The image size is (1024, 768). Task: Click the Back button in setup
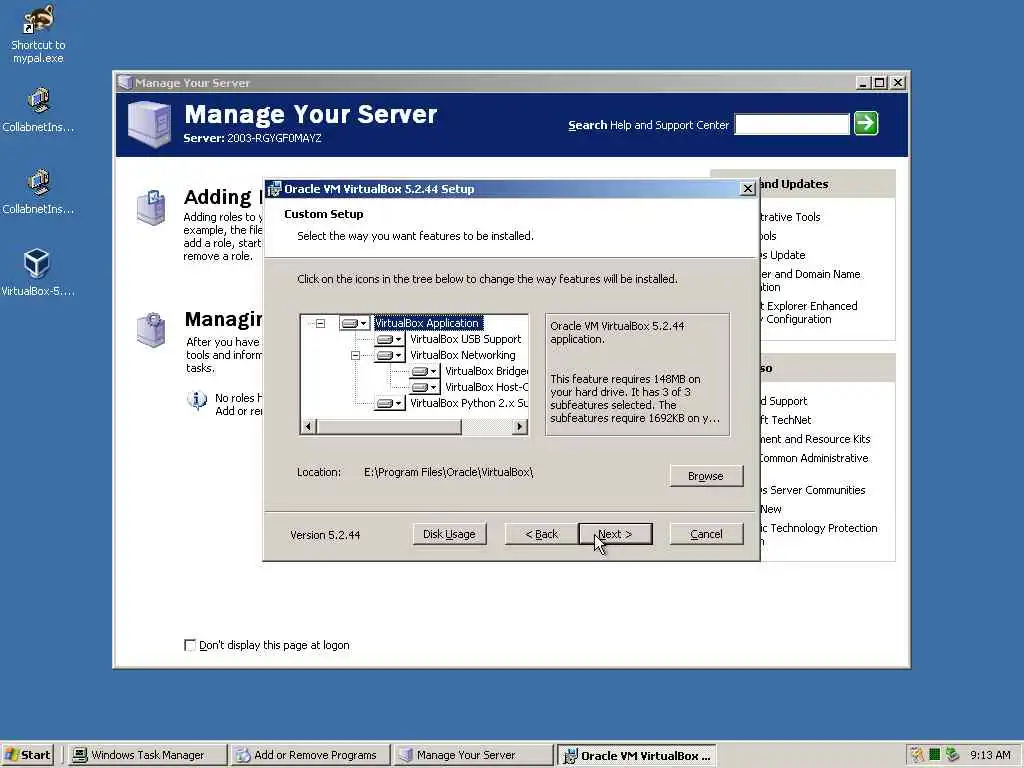tap(541, 534)
